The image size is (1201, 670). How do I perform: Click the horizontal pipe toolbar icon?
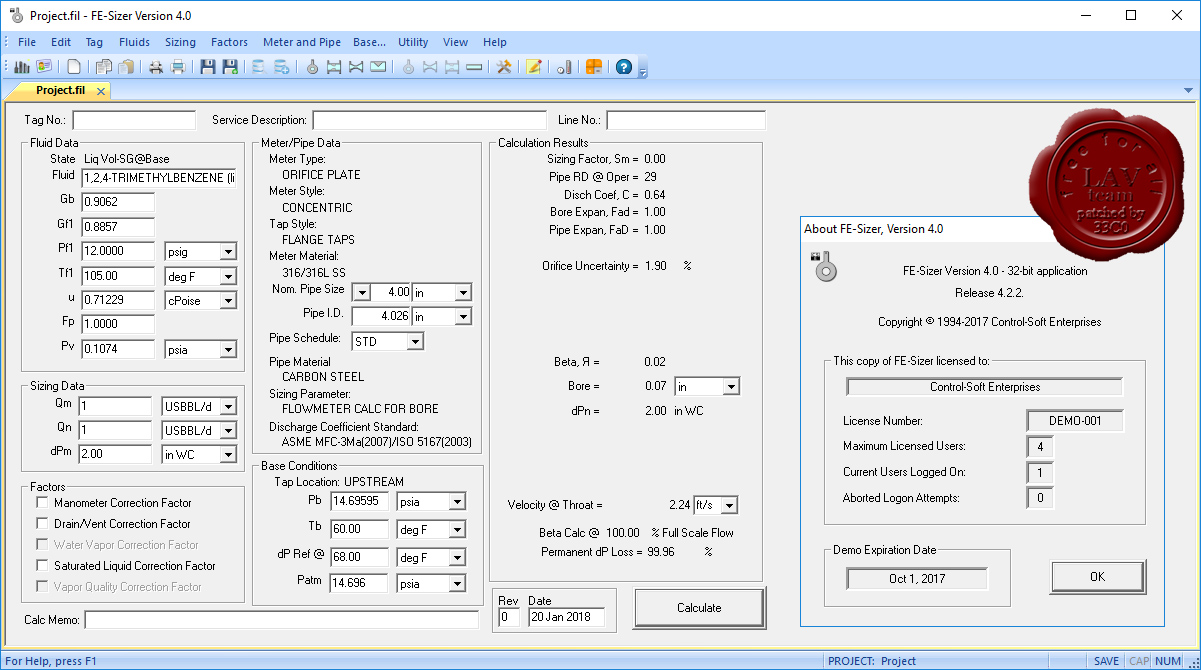click(x=474, y=67)
